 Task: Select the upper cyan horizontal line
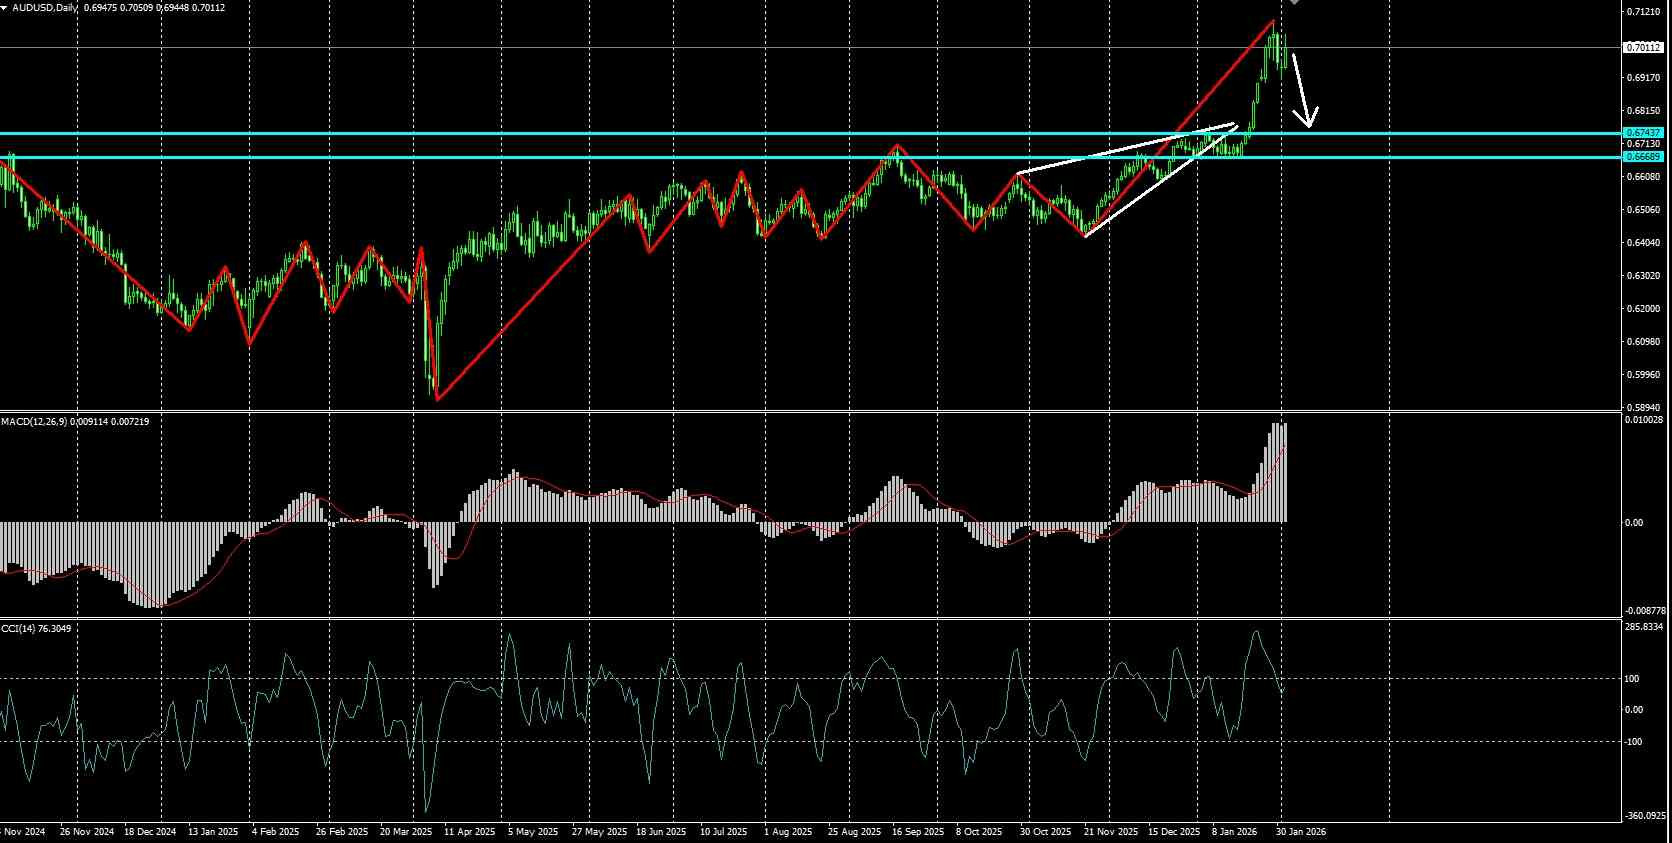810,133
